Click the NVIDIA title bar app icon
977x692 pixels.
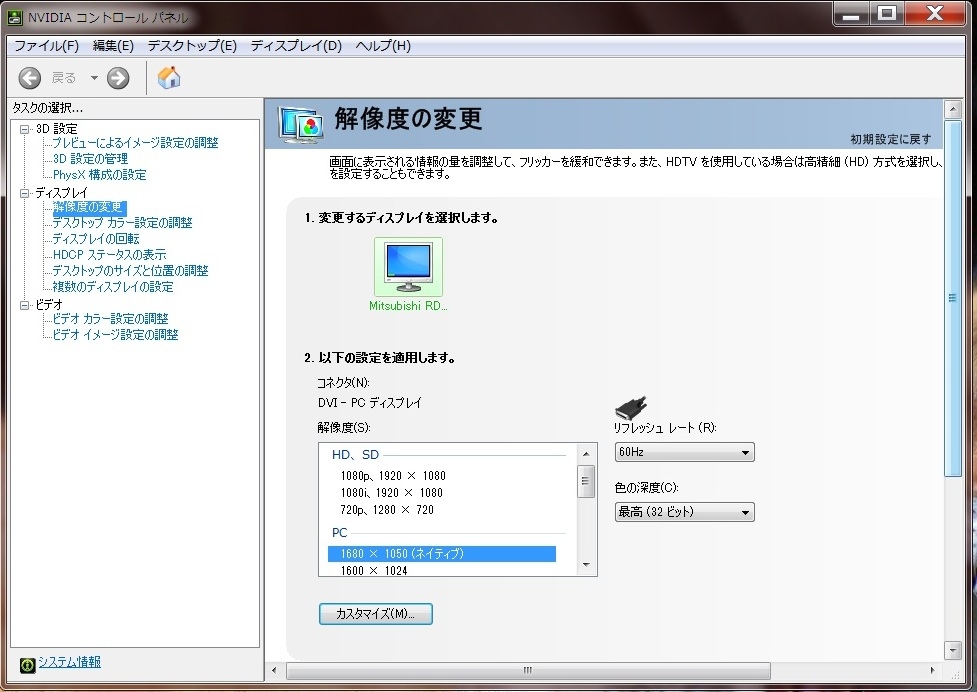[x=15, y=17]
